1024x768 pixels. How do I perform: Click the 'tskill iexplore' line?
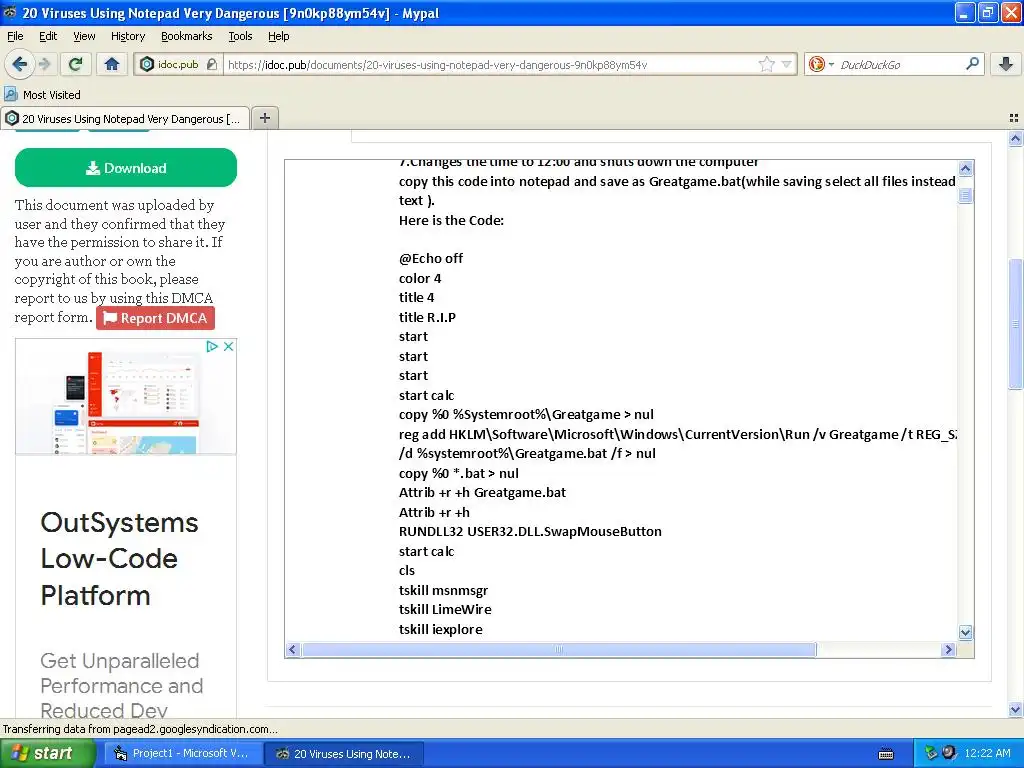point(441,629)
